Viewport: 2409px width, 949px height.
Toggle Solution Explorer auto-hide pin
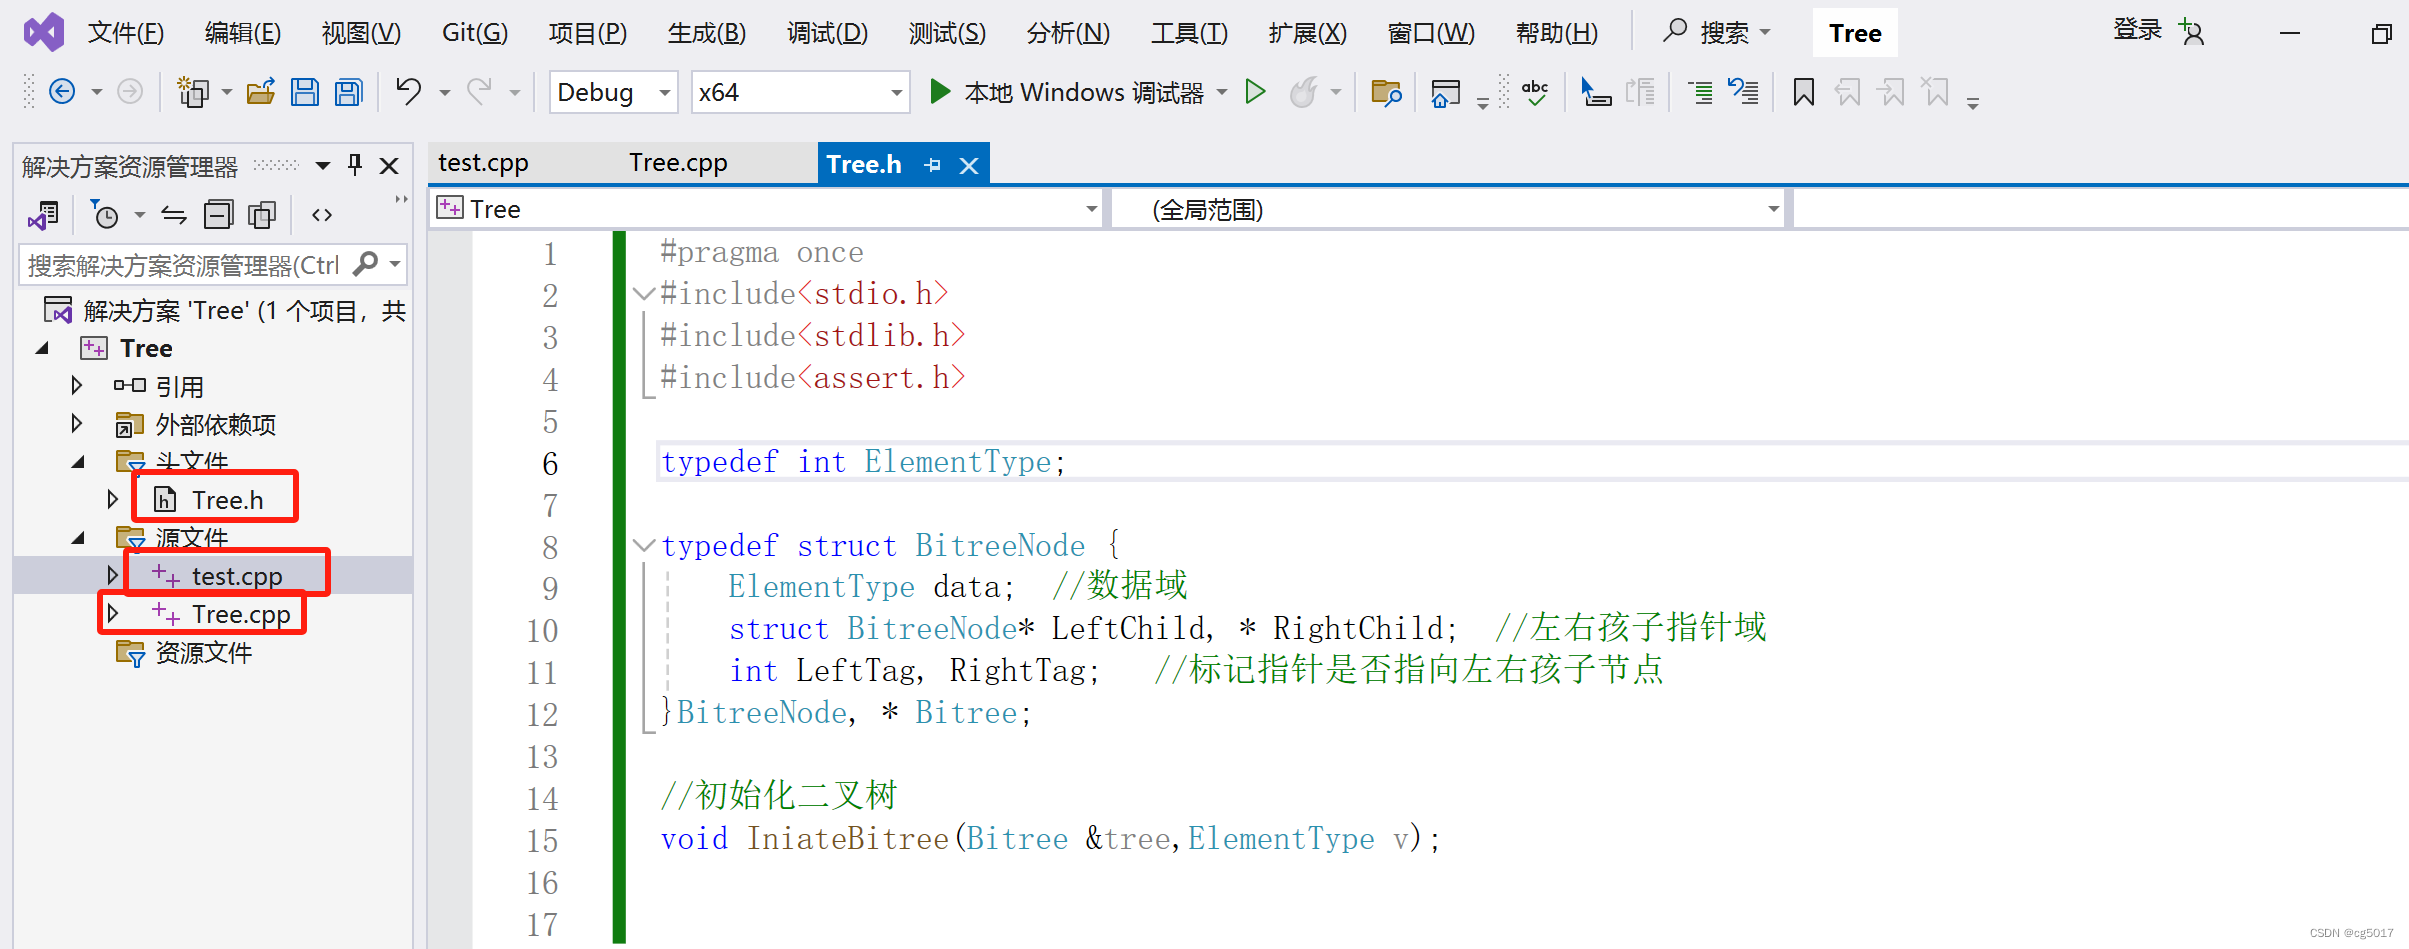point(355,165)
